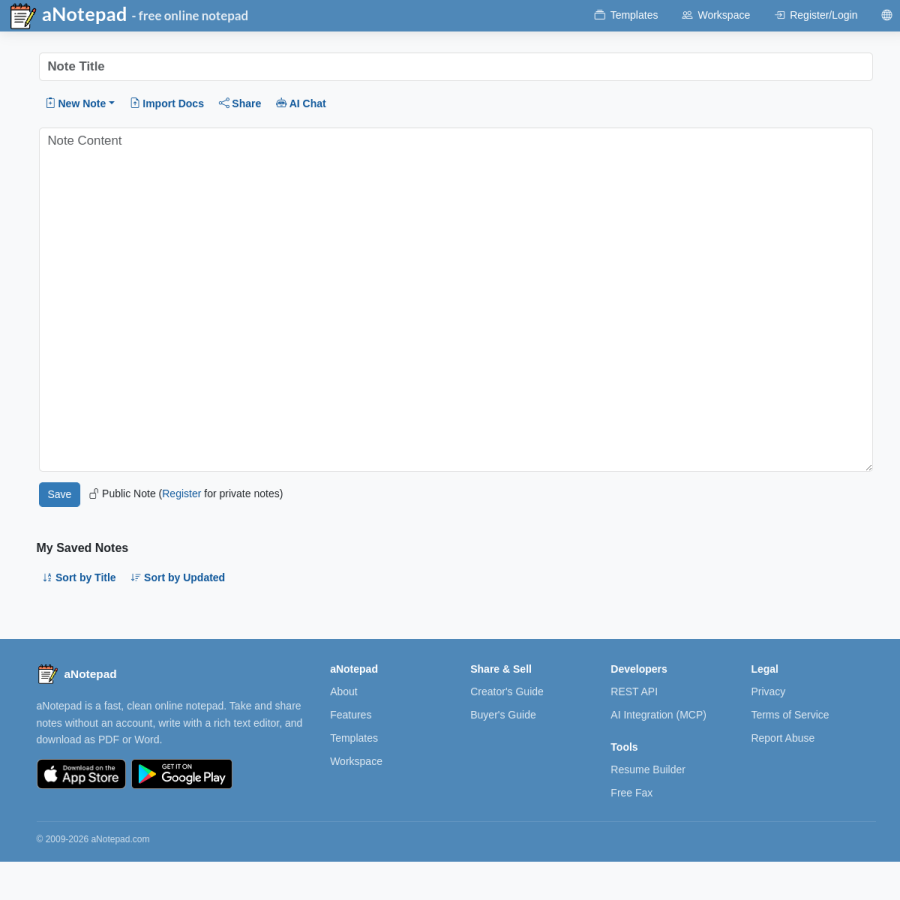The width and height of the screenshot is (900, 900).
Task: Click the unlocked padlock Public Note icon
Action: (x=94, y=494)
